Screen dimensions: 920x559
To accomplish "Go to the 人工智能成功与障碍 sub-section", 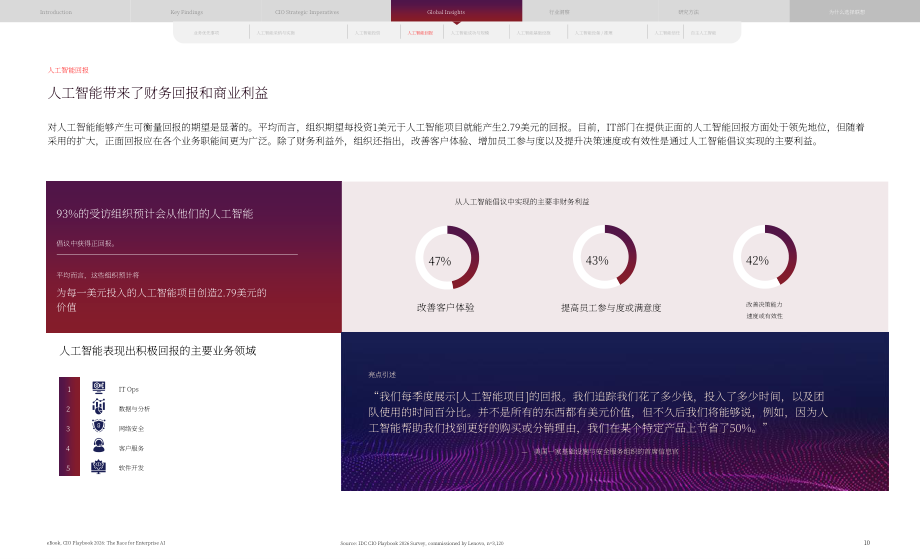I will 470,33.
